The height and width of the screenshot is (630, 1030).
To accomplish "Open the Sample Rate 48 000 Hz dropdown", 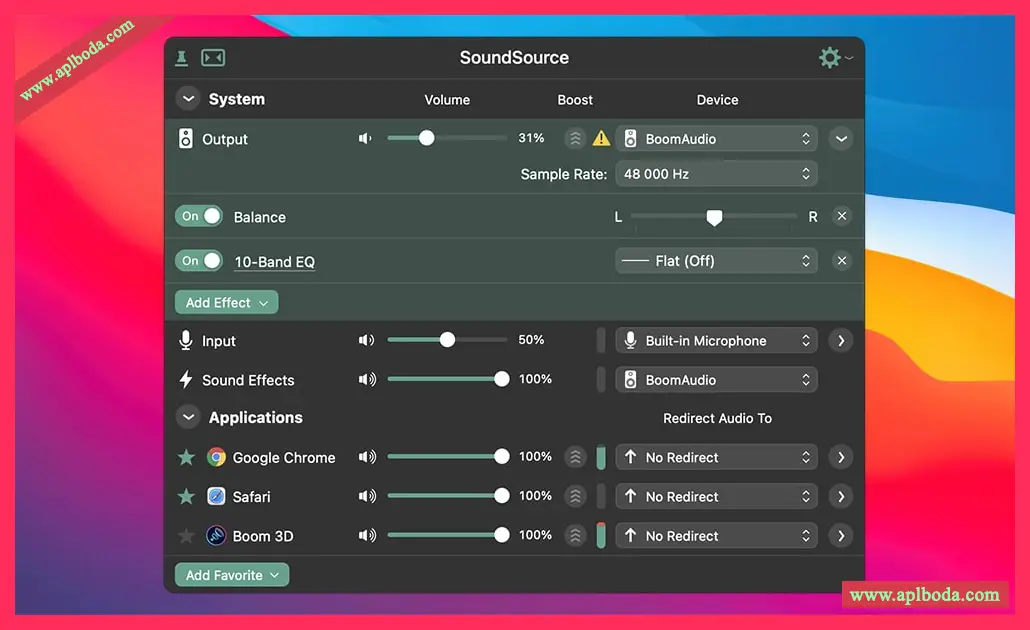I will [716, 174].
